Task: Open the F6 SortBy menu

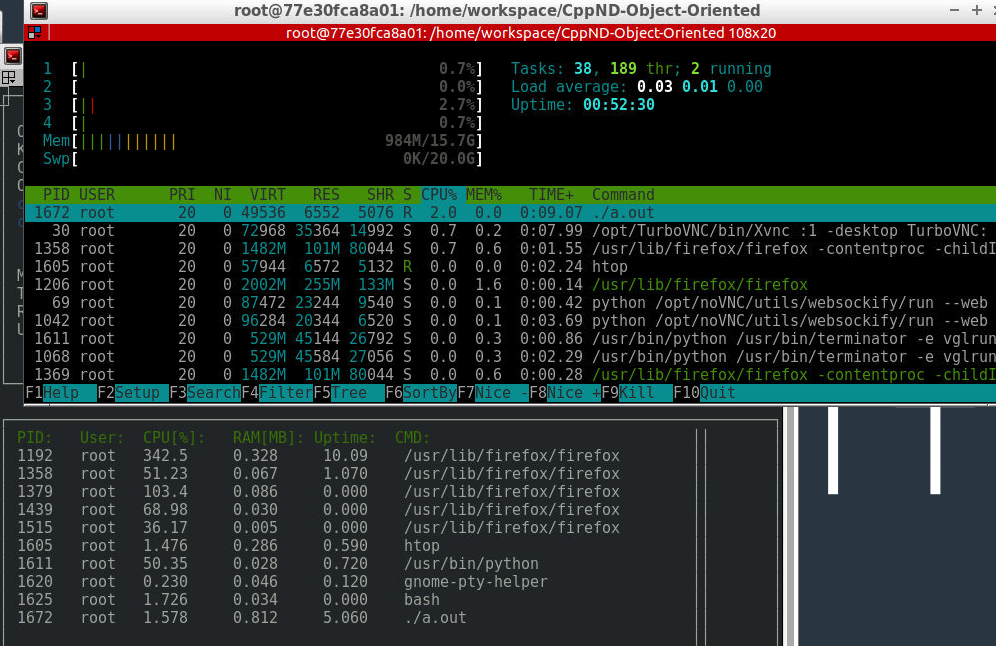Action: coord(429,393)
